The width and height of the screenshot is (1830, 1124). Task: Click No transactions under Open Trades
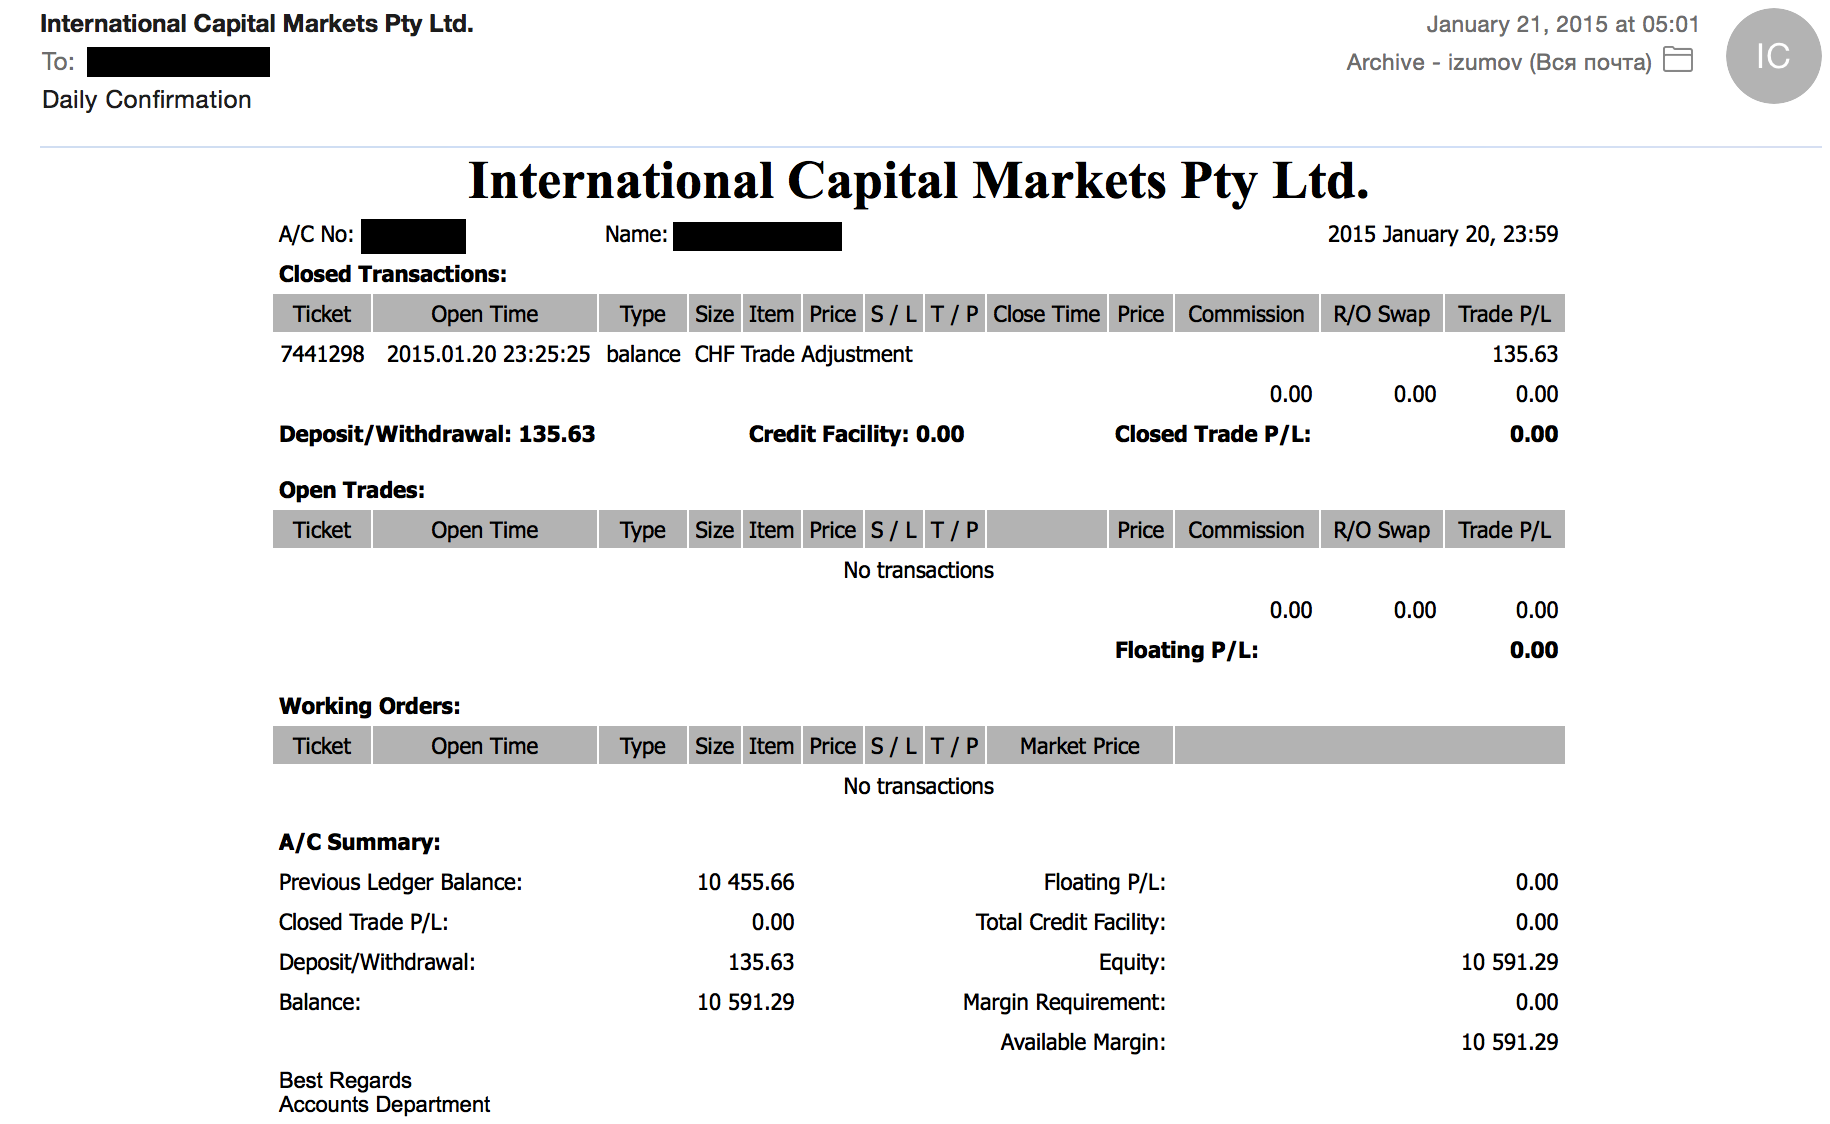[x=918, y=570]
